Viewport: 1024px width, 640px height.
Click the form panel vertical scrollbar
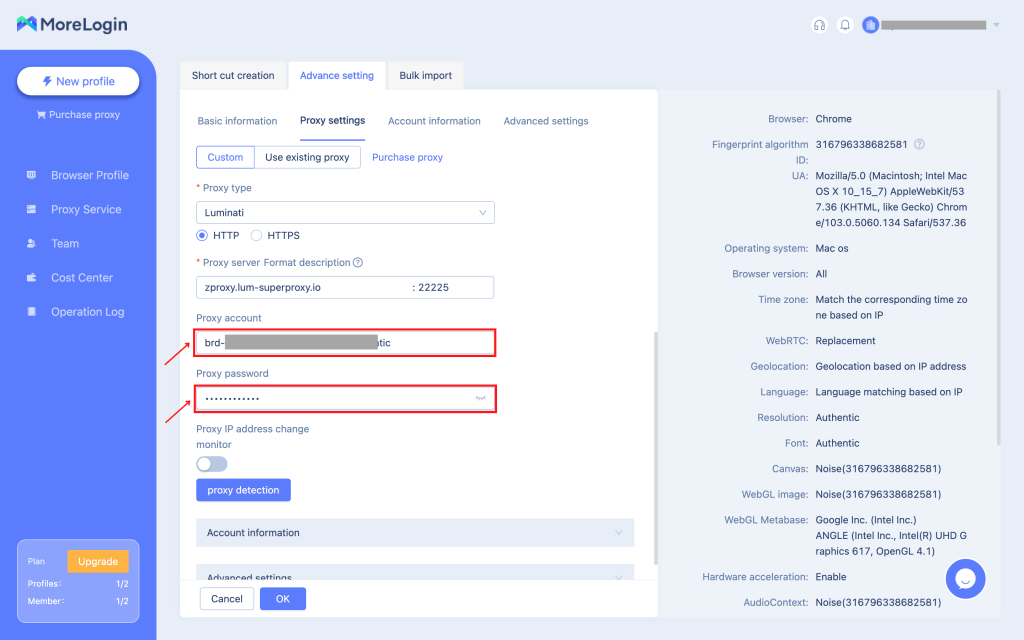pyautogui.click(x=656, y=448)
